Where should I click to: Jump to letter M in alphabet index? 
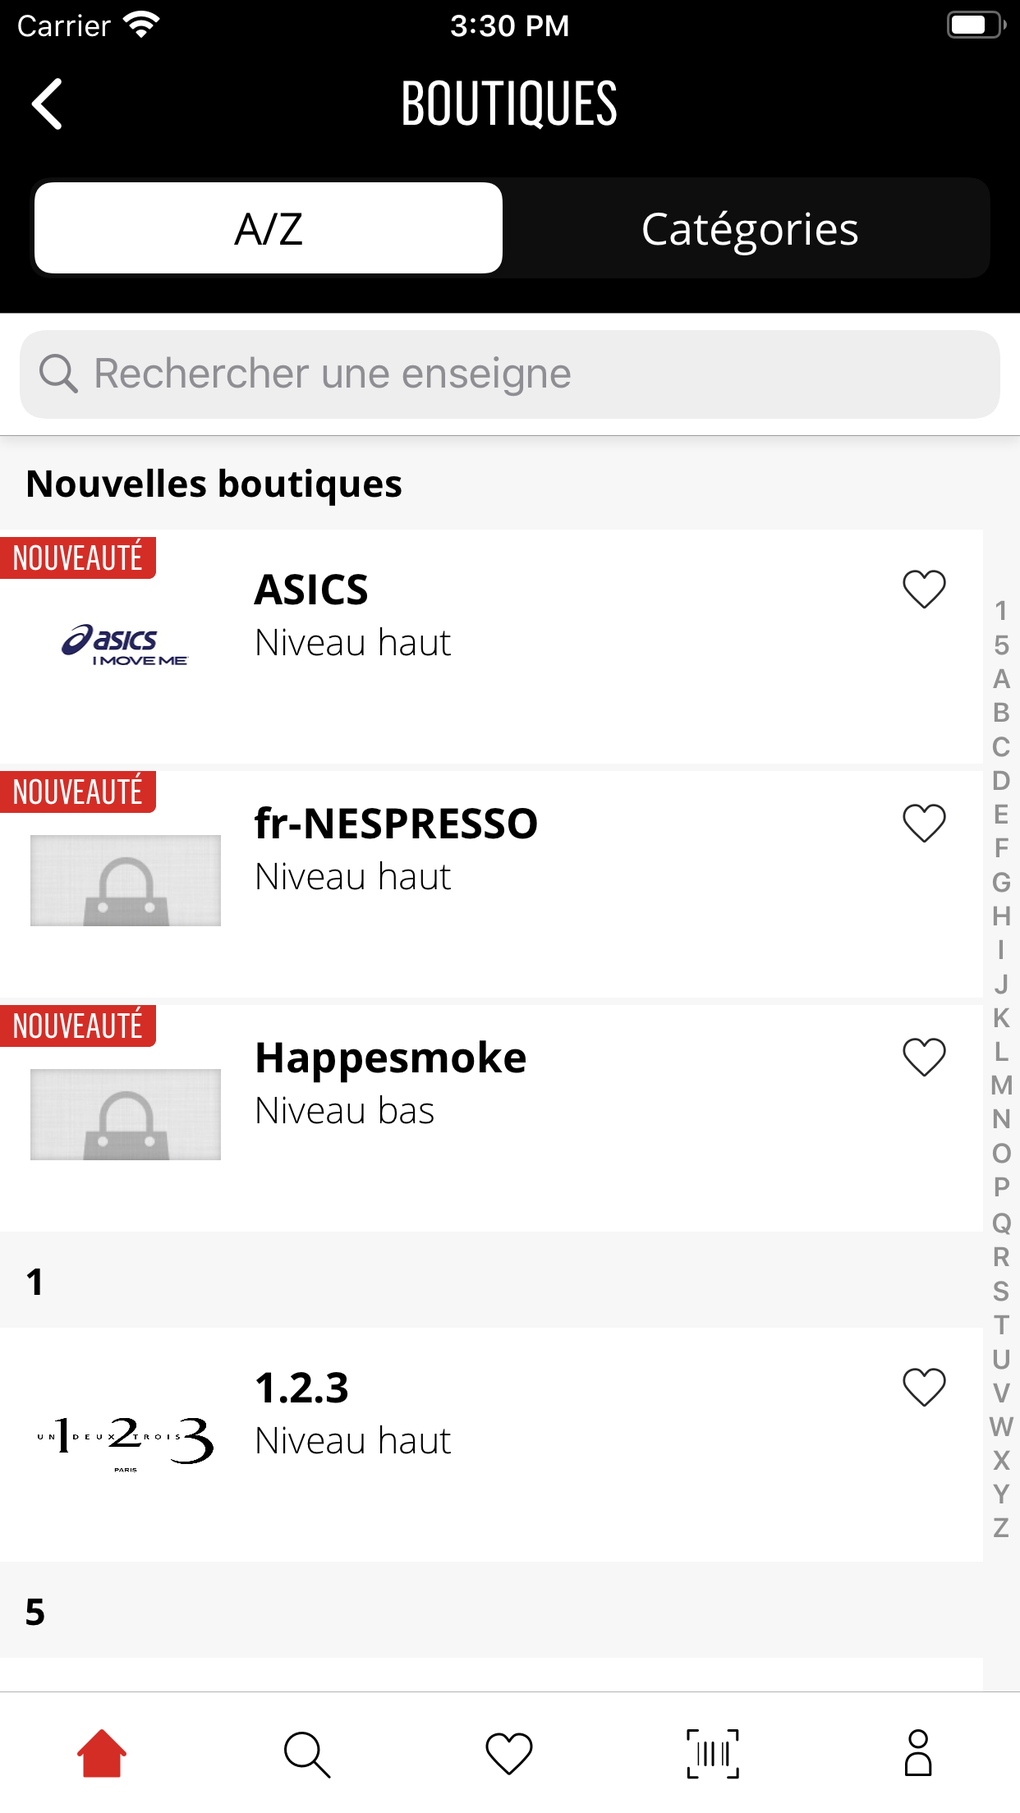tap(1001, 1085)
